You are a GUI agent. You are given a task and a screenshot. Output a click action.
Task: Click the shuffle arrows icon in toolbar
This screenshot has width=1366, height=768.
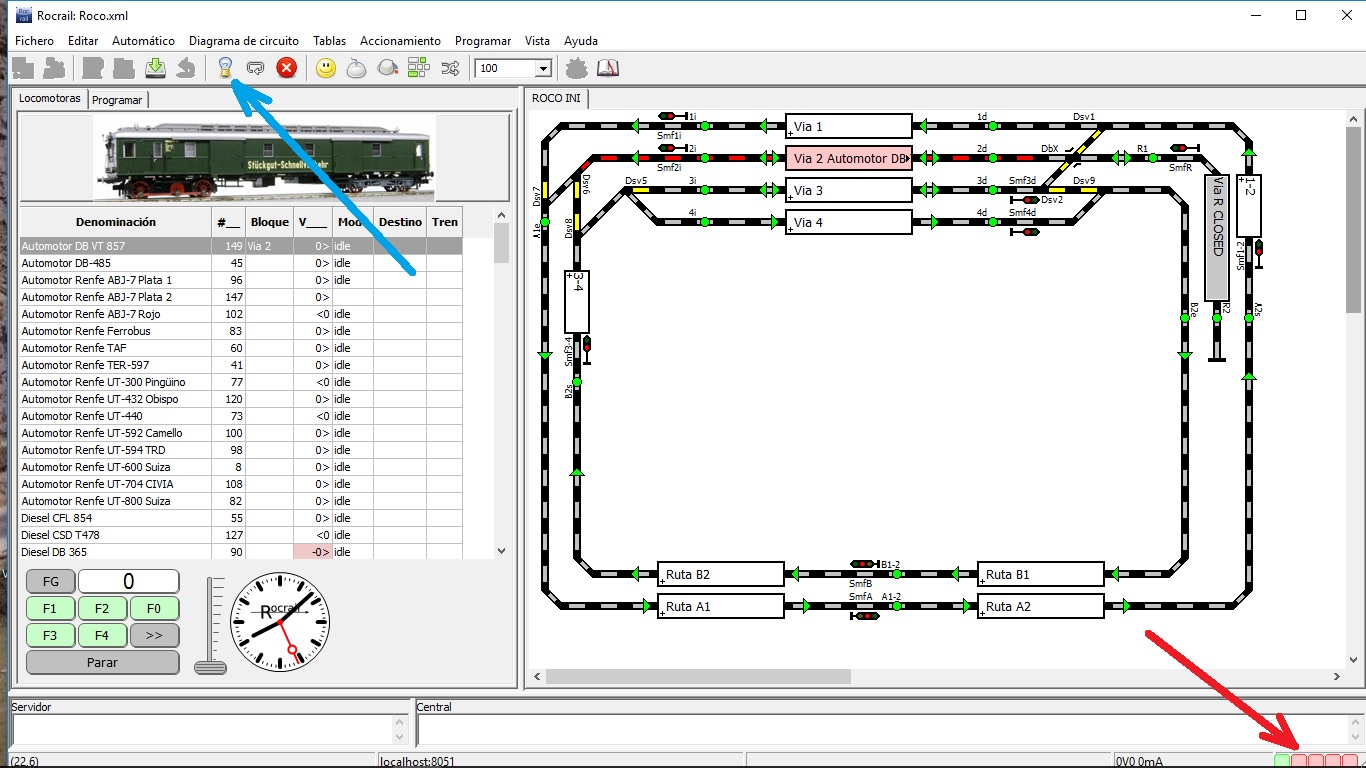(450, 68)
